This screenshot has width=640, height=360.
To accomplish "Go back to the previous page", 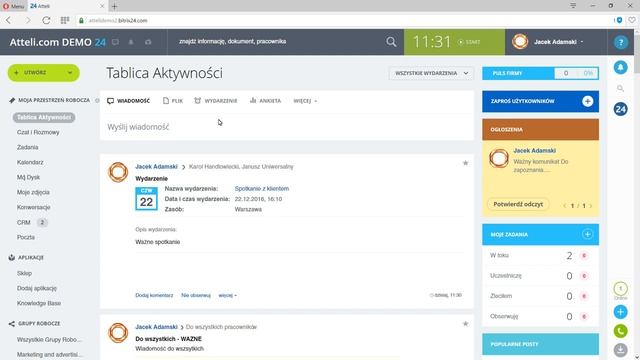I will [x=9, y=20].
